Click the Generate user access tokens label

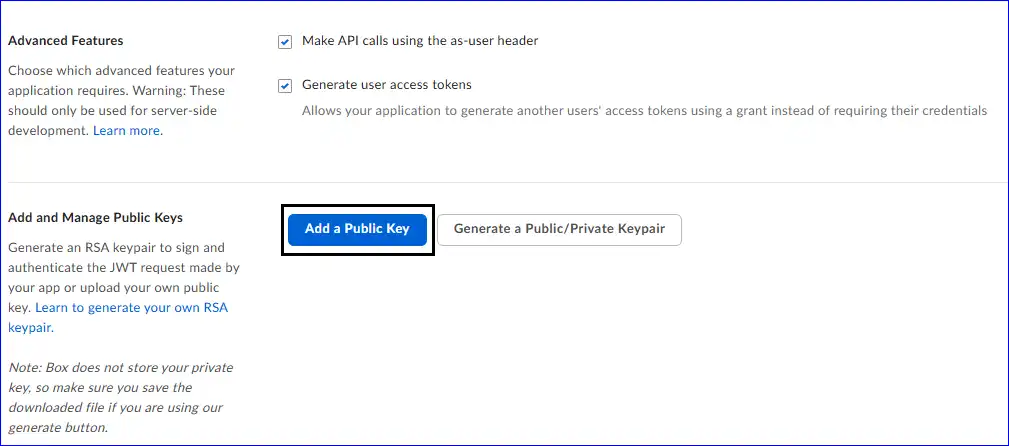387,85
